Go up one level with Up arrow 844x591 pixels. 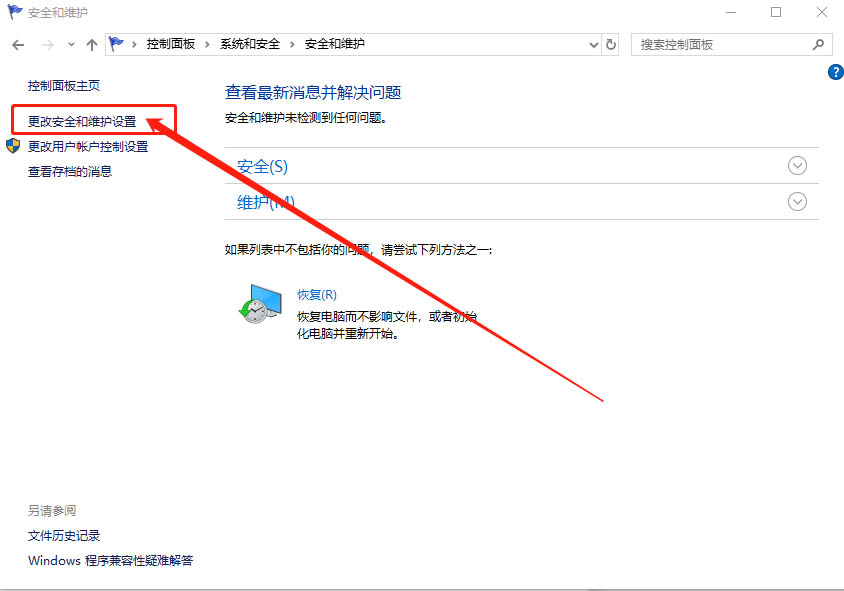point(92,45)
